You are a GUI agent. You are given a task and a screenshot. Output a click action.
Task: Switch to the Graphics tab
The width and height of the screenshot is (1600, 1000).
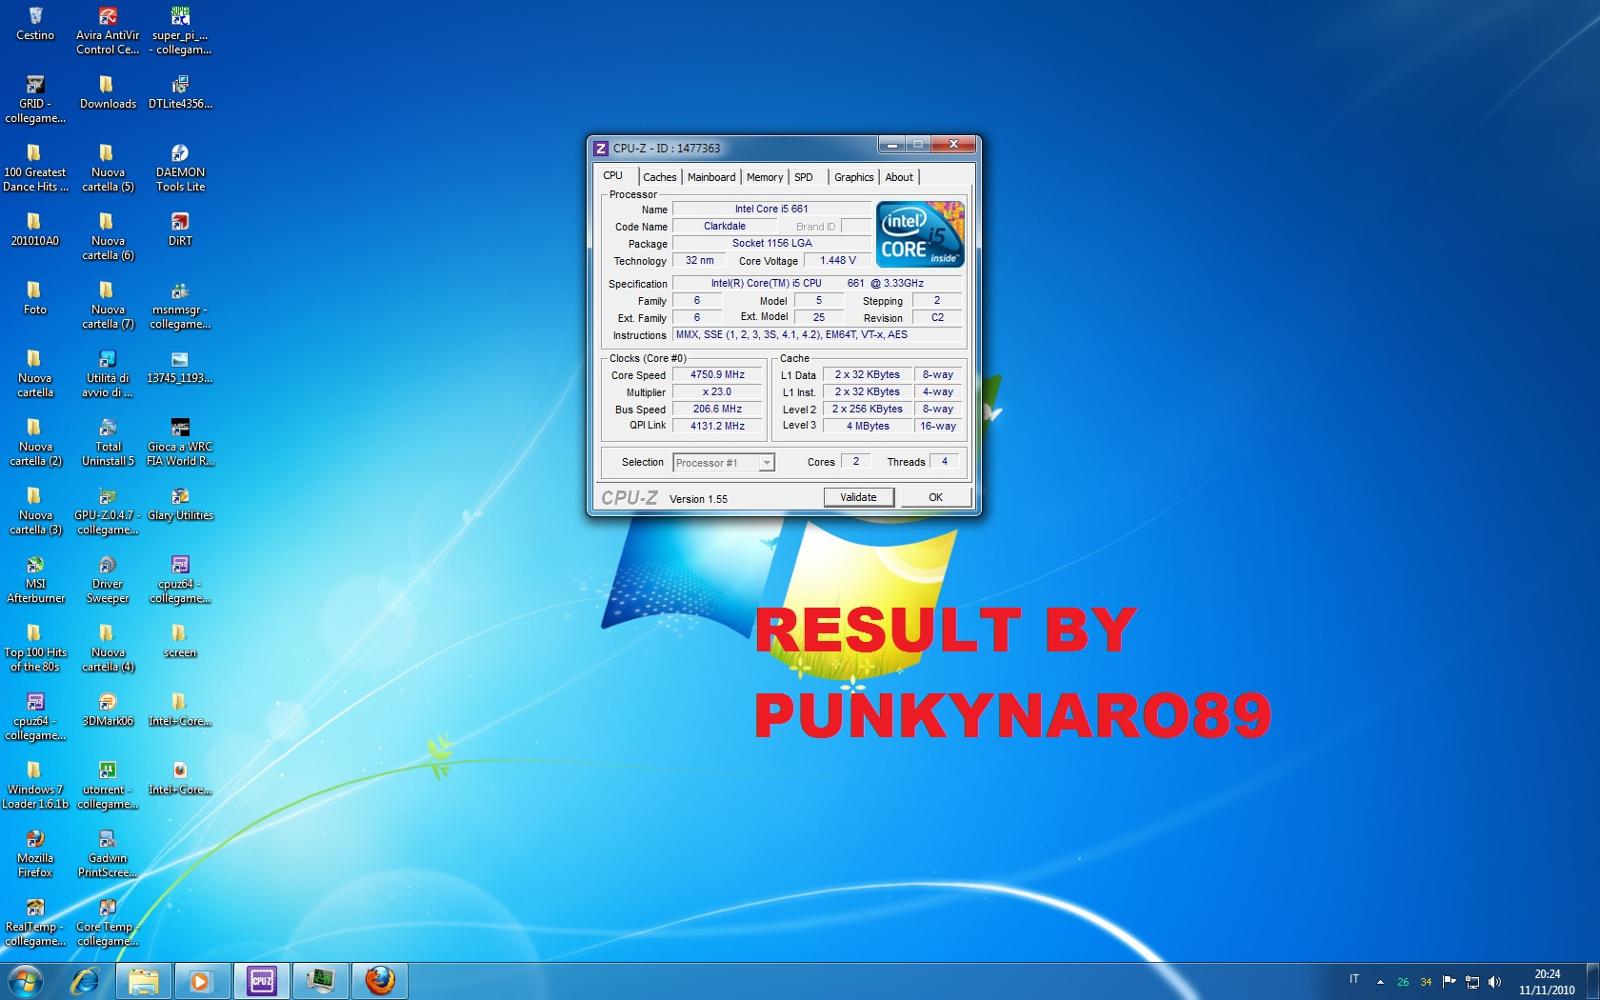point(854,177)
